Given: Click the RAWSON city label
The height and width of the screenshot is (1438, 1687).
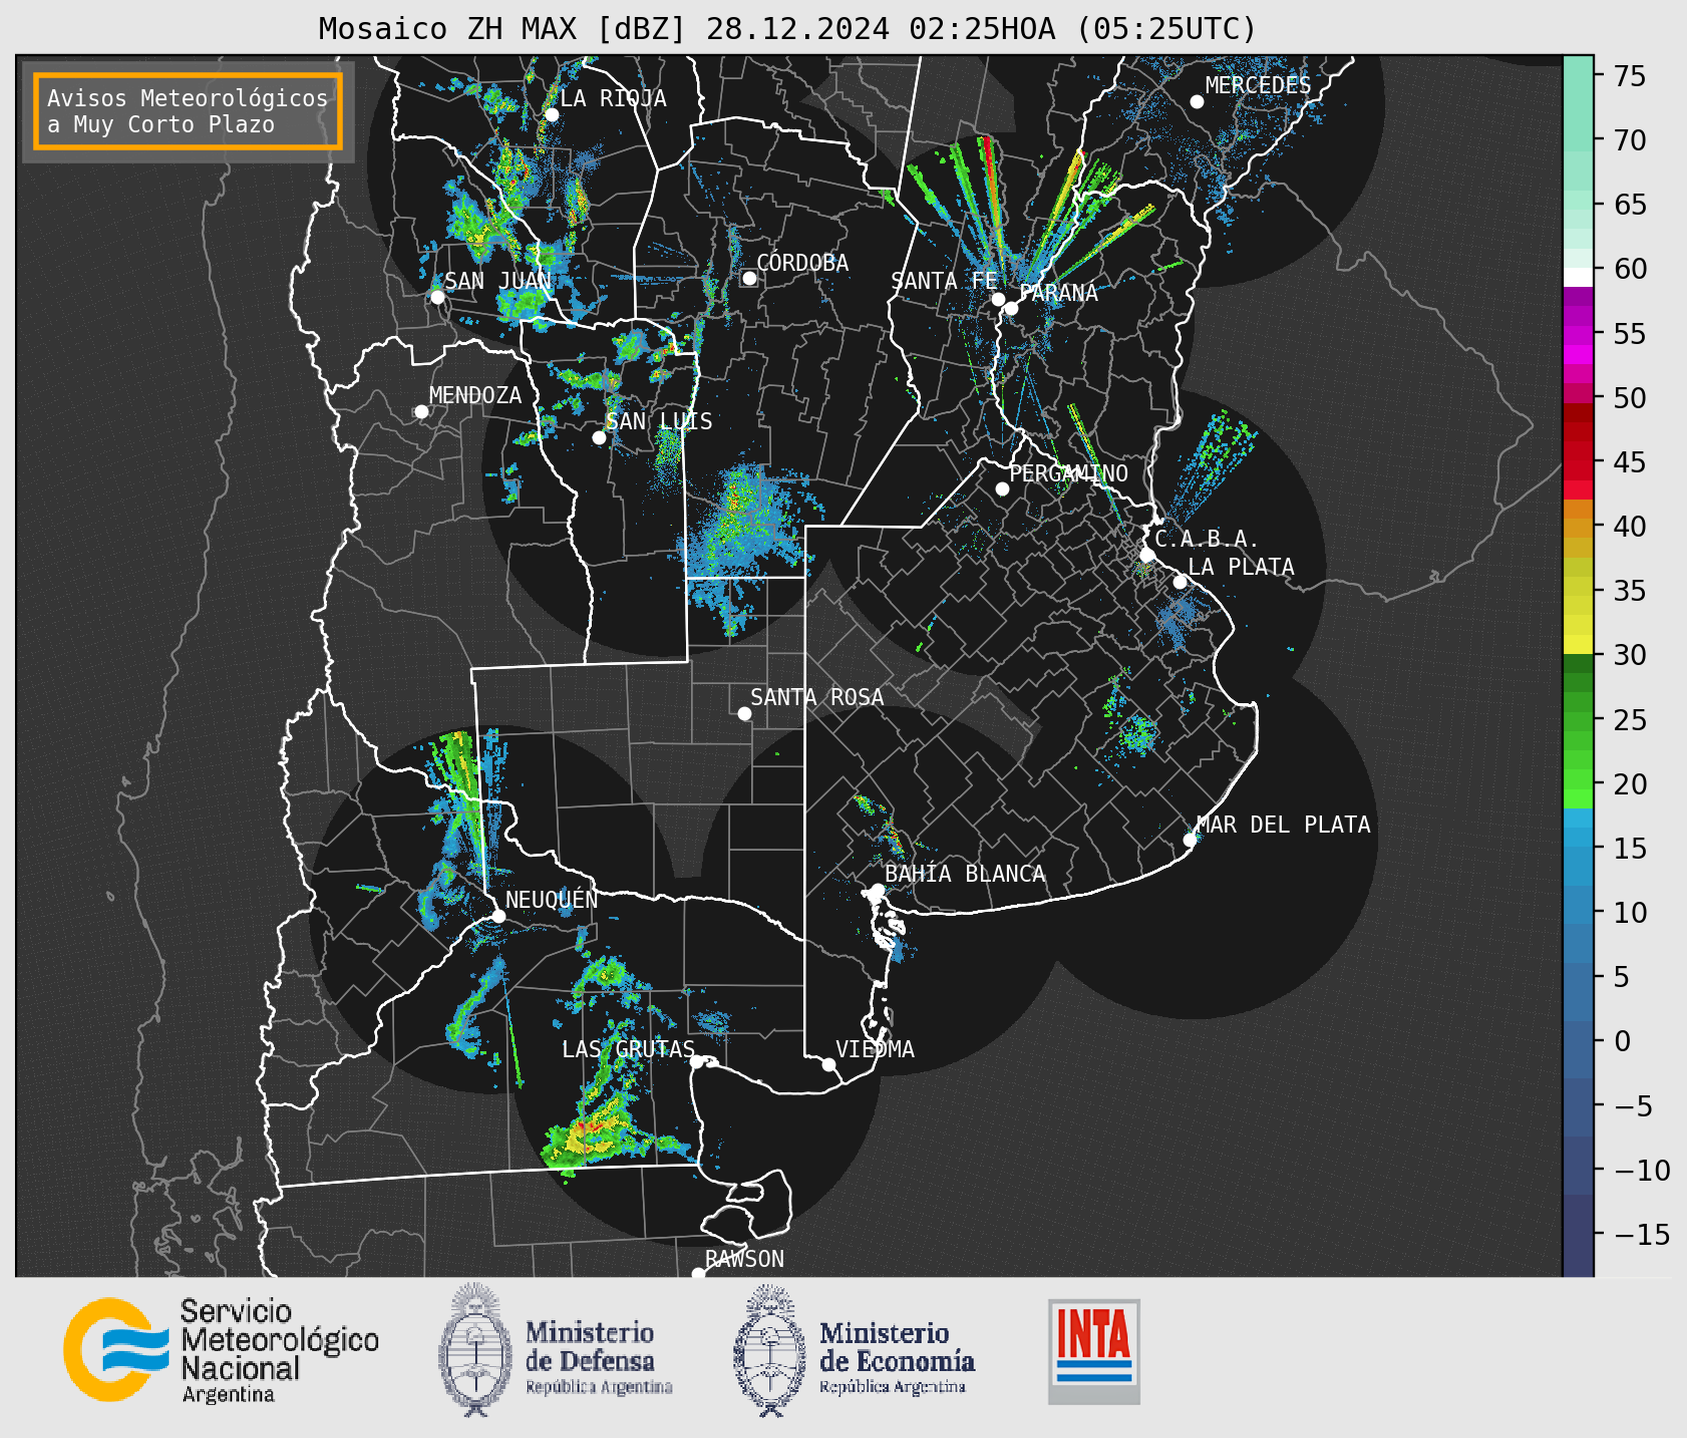Looking at the screenshot, I should pyautogui.click(x=744, y=1259).
